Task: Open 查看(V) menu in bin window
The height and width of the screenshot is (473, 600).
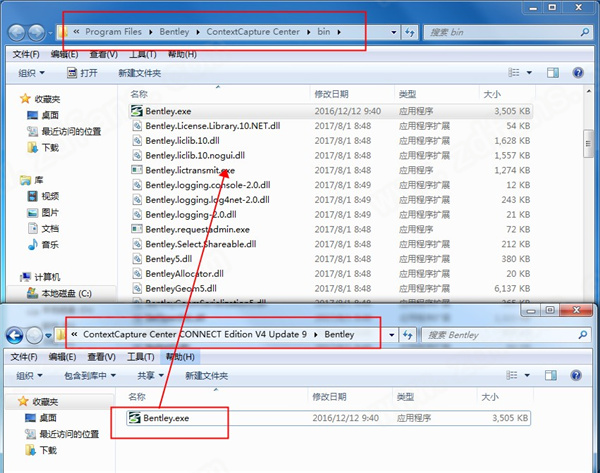Action: [103, 54]
